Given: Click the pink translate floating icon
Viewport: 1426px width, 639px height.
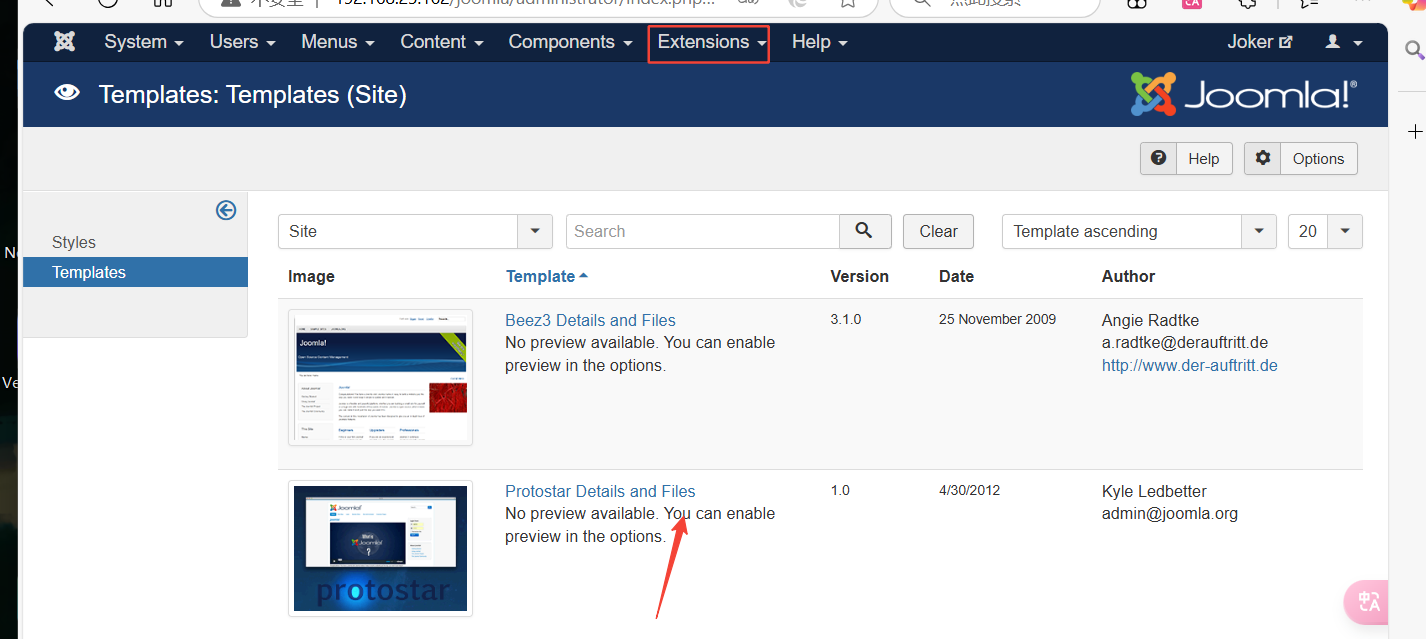Looking at the screenshot, I should (1367, 602).
